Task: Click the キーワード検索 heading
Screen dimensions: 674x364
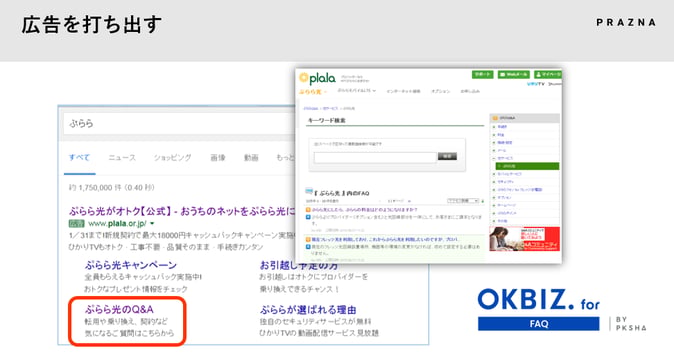Action: tap(327, 121)
